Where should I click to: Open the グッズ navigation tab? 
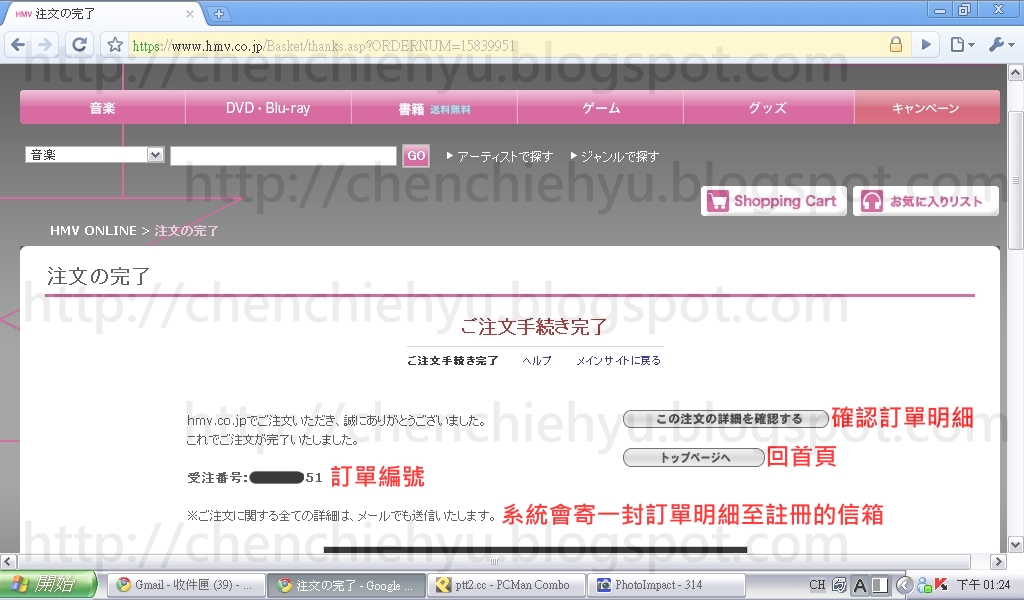coord(768,108)
